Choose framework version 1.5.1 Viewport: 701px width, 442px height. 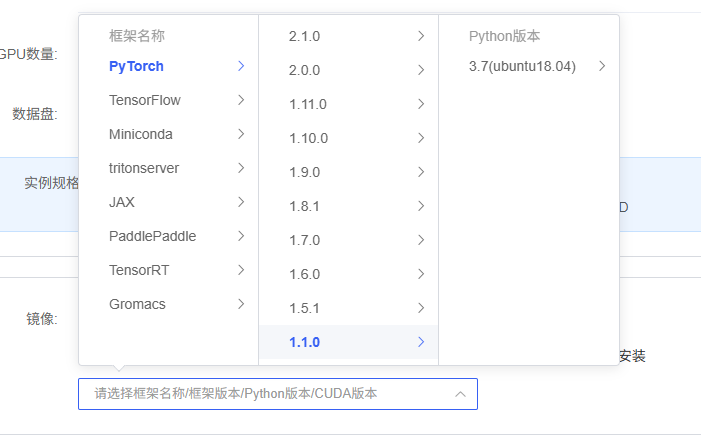348,308
